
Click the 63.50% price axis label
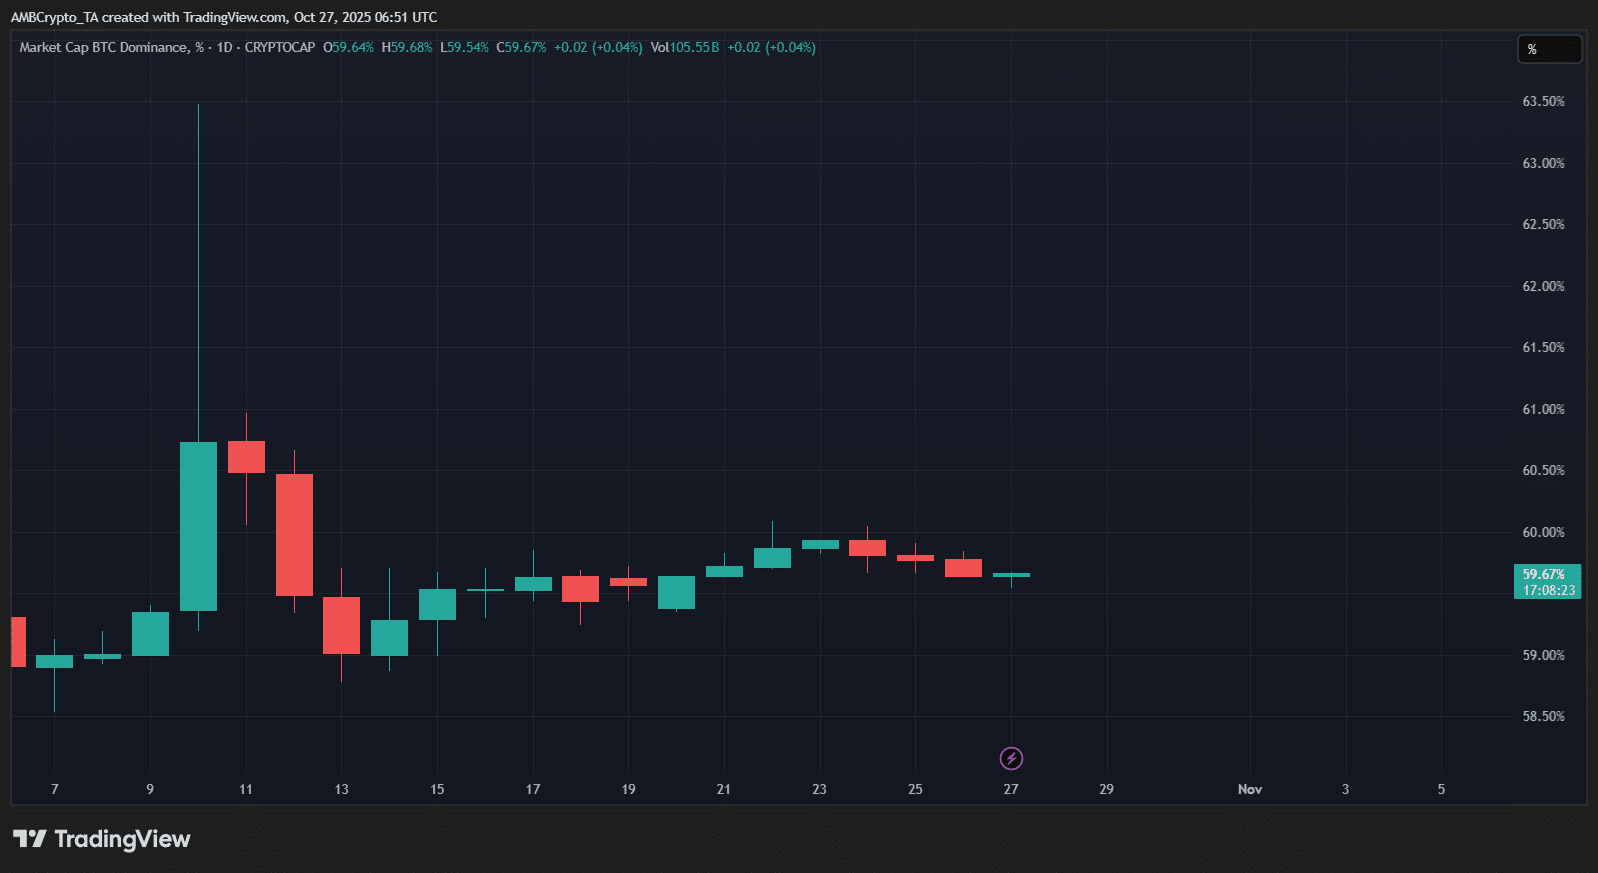(1543, 101)
